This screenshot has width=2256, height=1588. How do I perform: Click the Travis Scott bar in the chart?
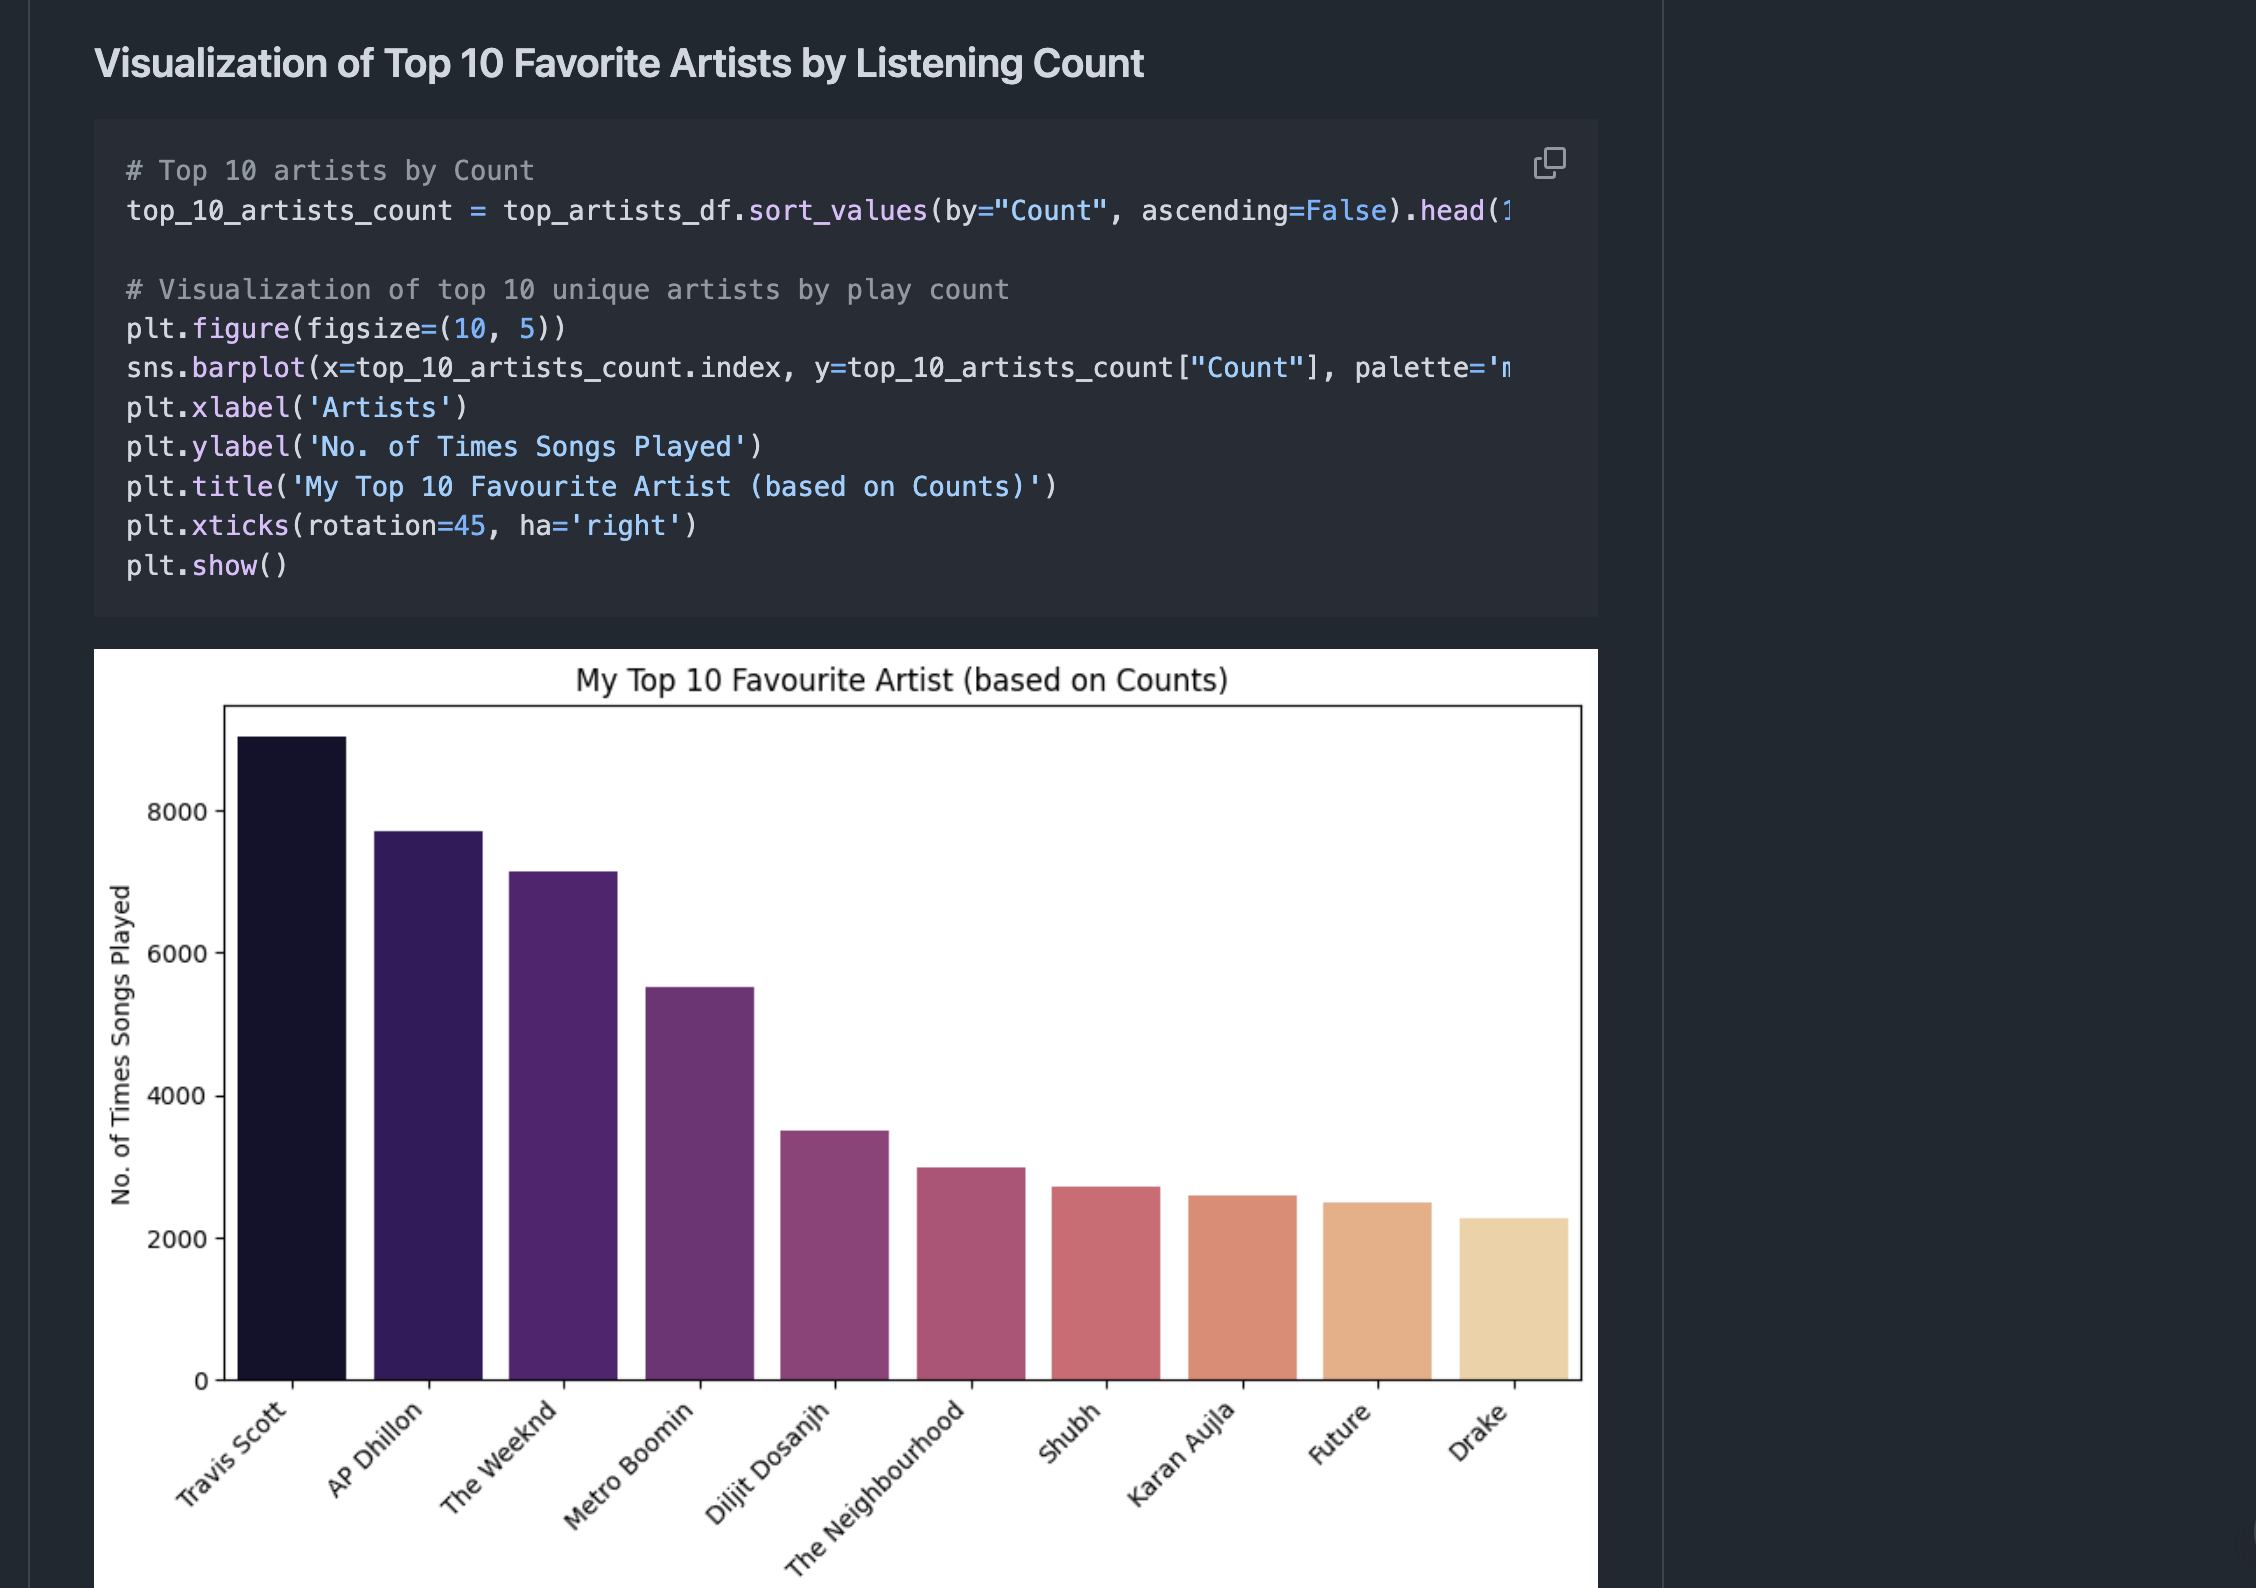[x=292, y=1058]
